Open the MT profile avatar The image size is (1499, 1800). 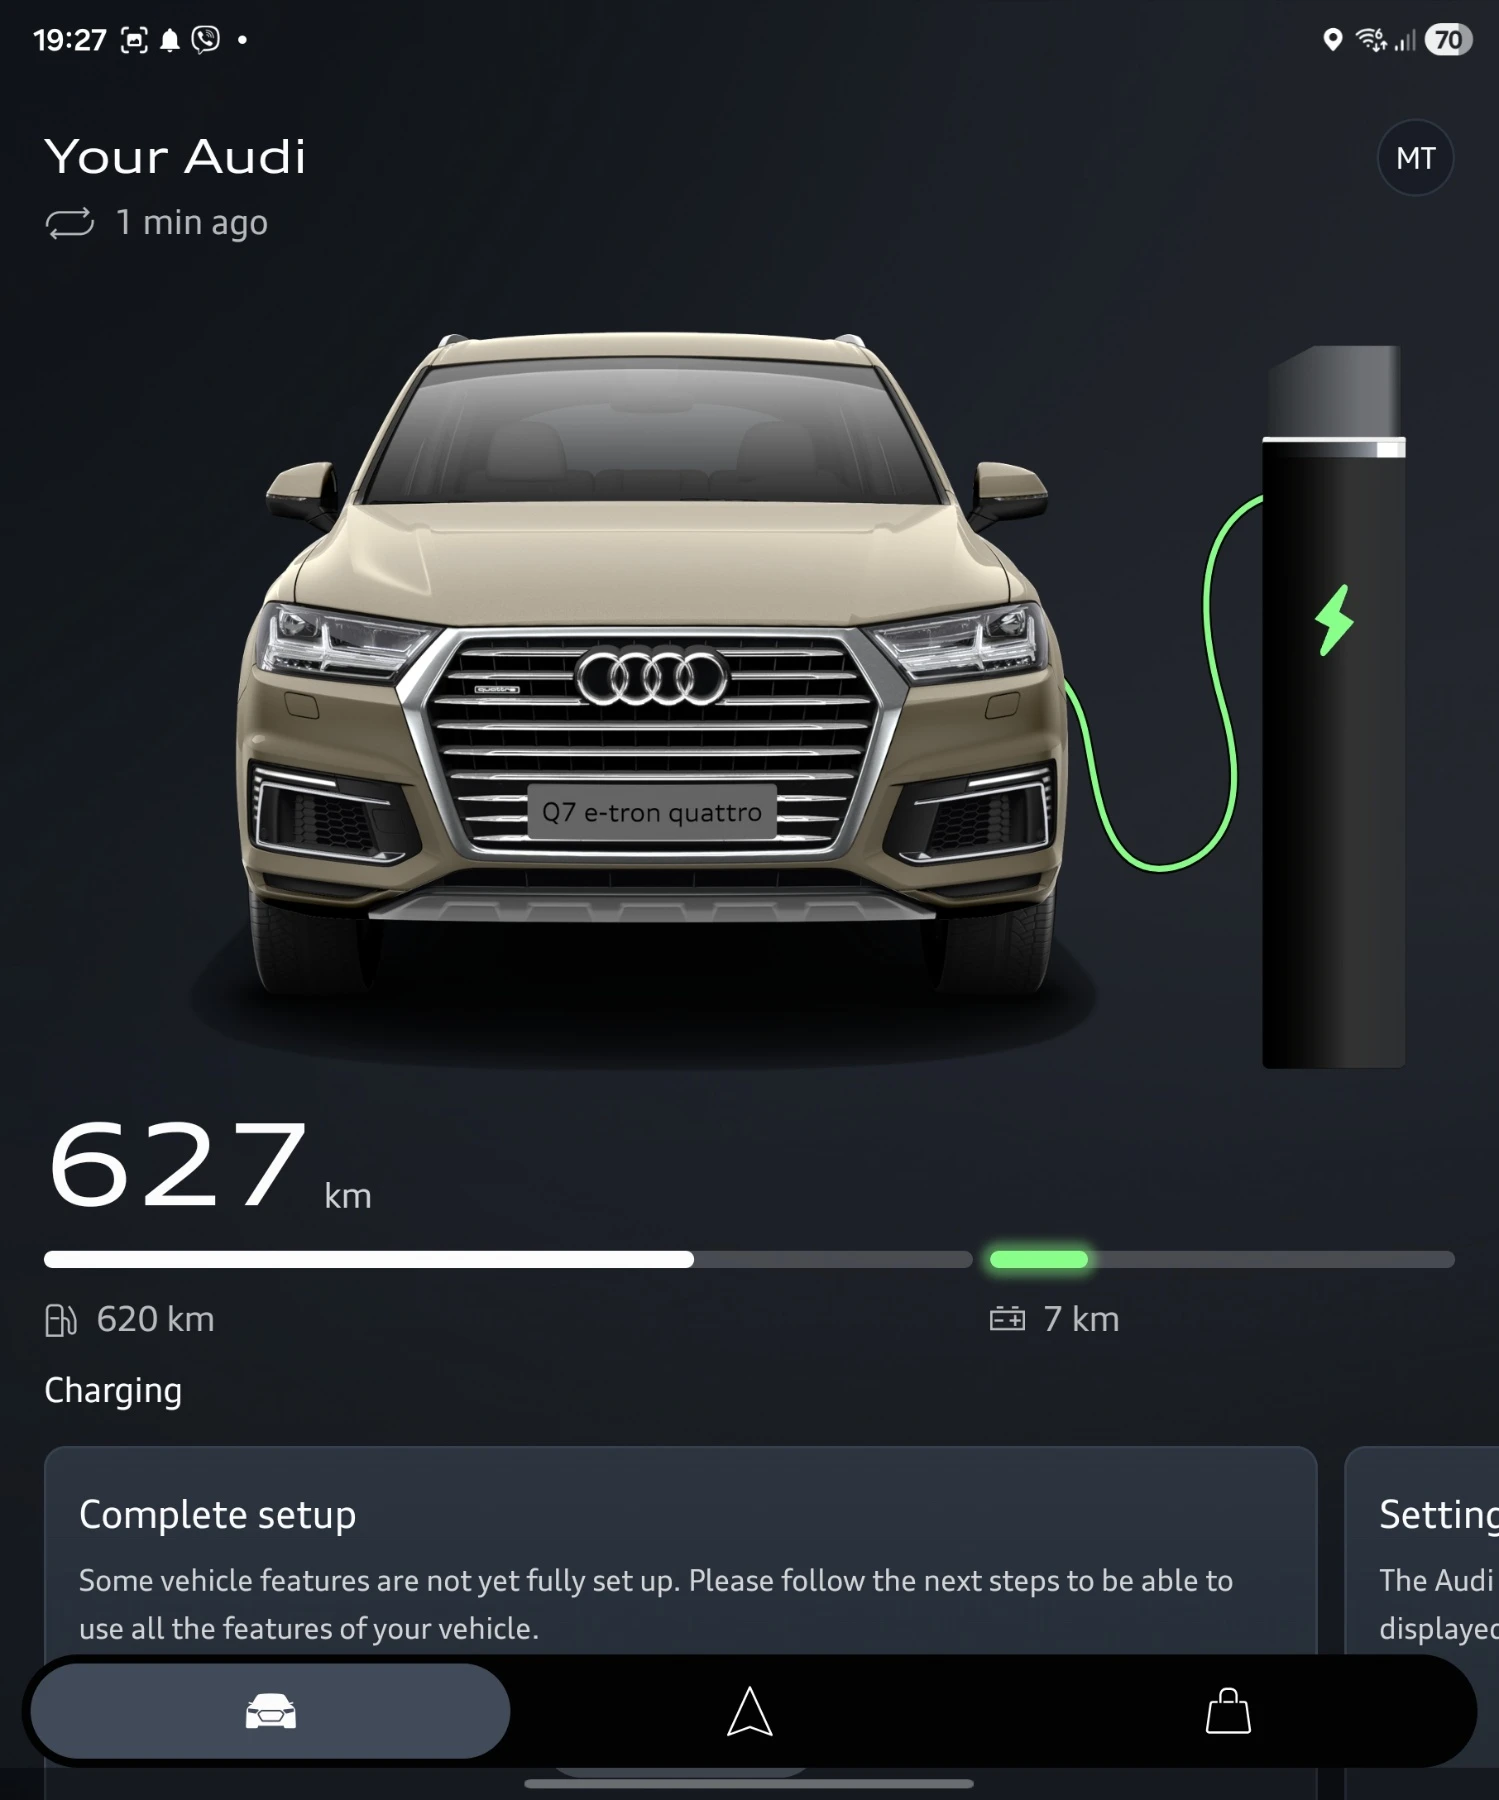1415,158
